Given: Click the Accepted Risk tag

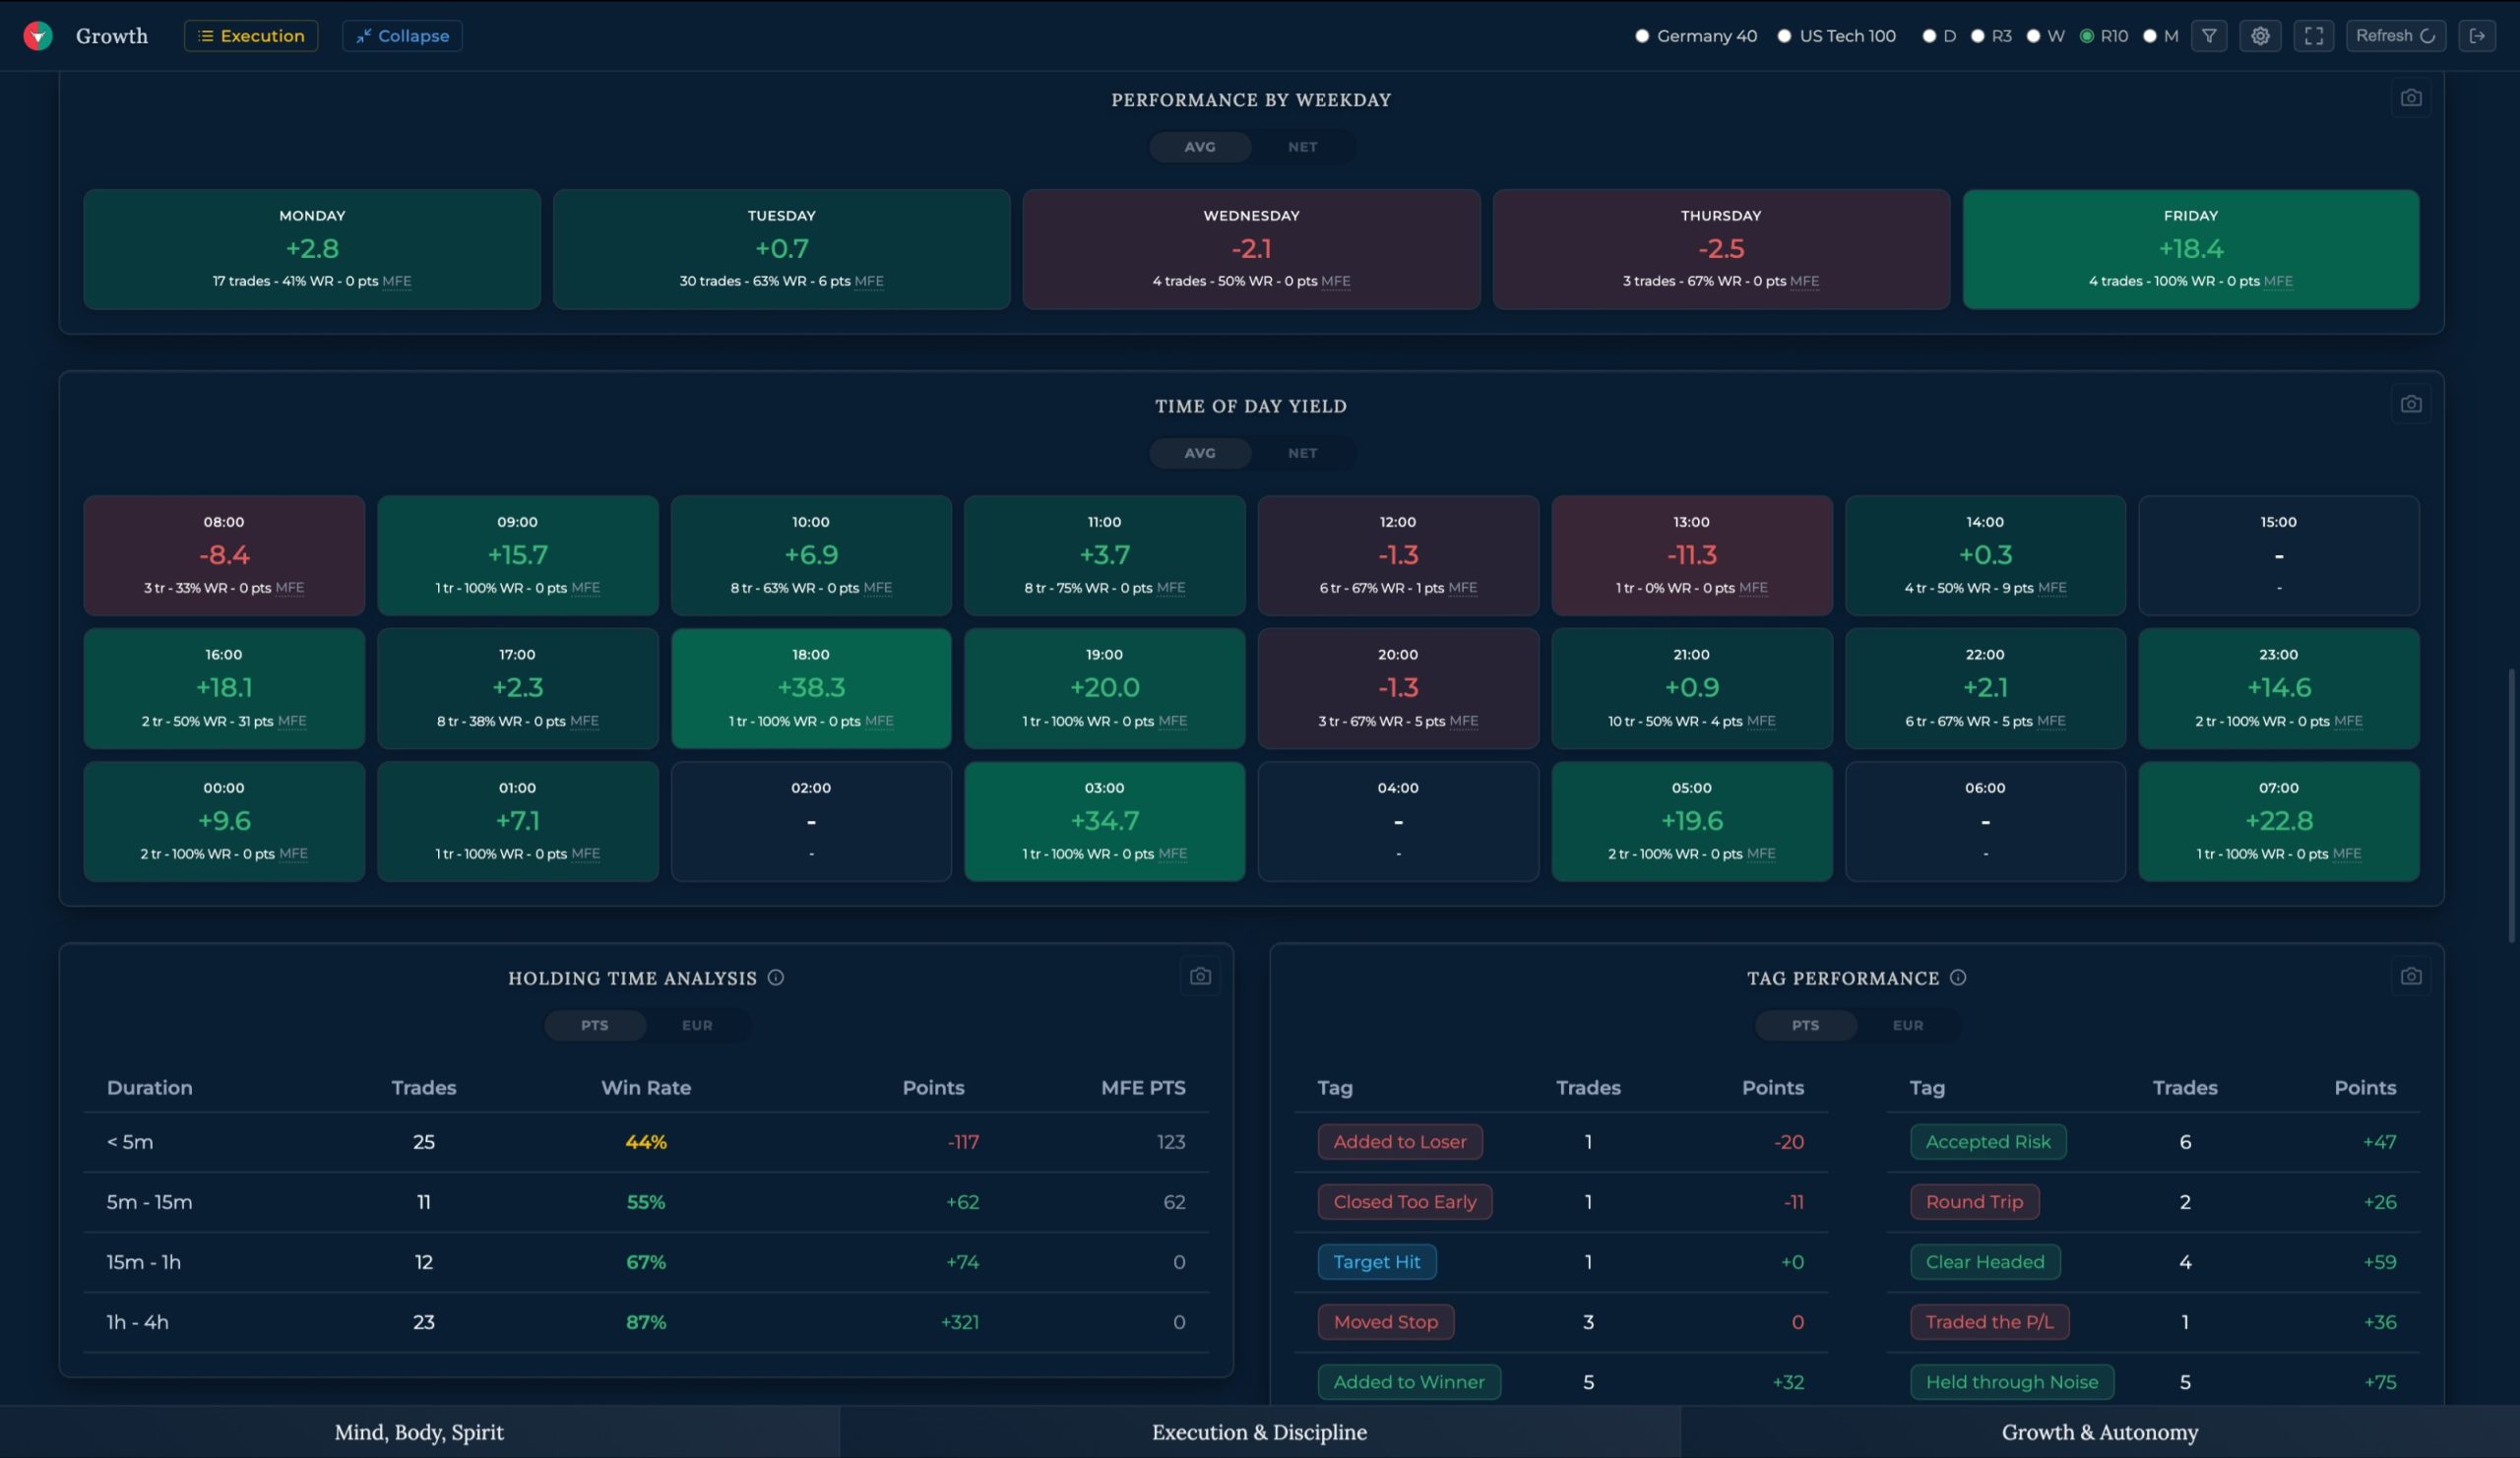Looking at the screenshot, I should 1987,1142.
